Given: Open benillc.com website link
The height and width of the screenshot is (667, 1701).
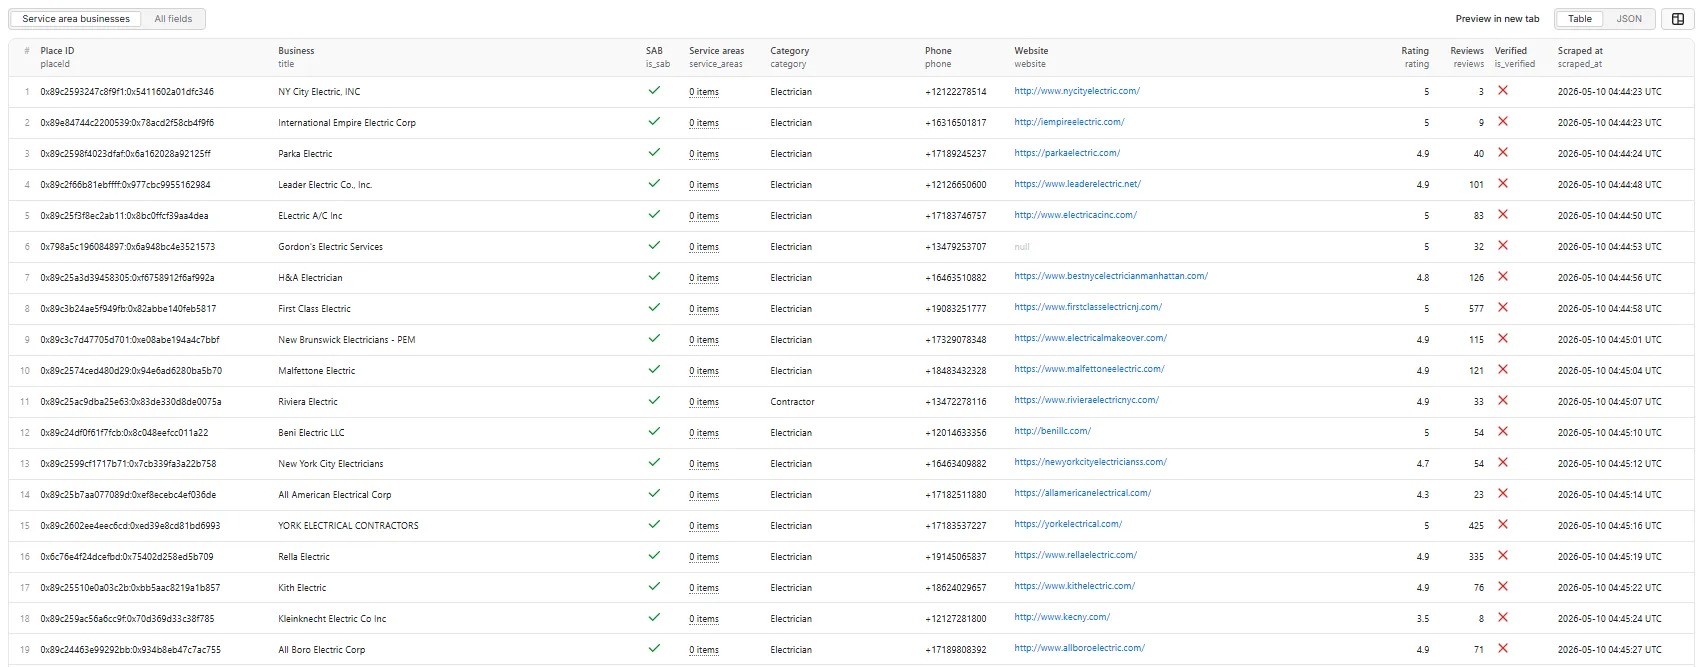Looking at the screenshot, I should 1052,431.
